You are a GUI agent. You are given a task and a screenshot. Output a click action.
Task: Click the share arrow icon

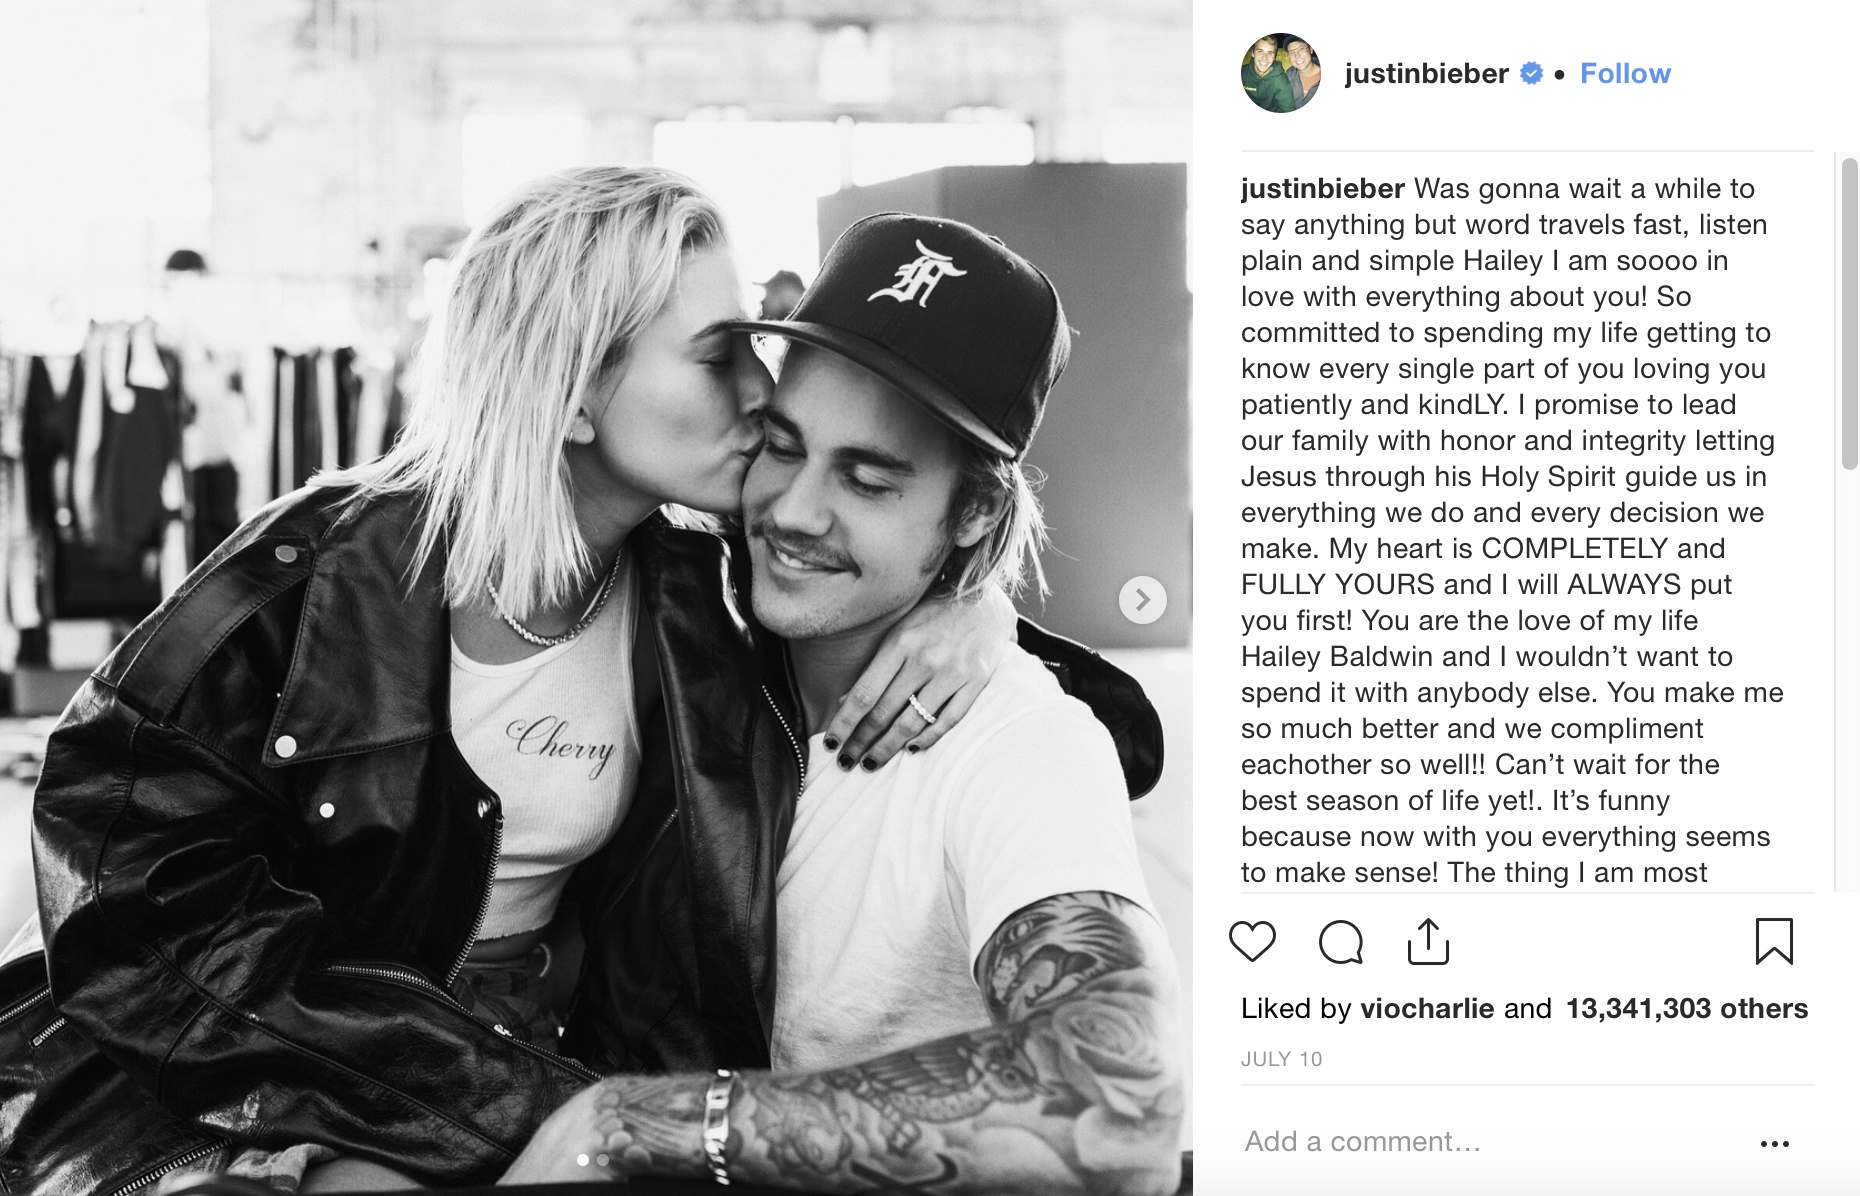1428,941
